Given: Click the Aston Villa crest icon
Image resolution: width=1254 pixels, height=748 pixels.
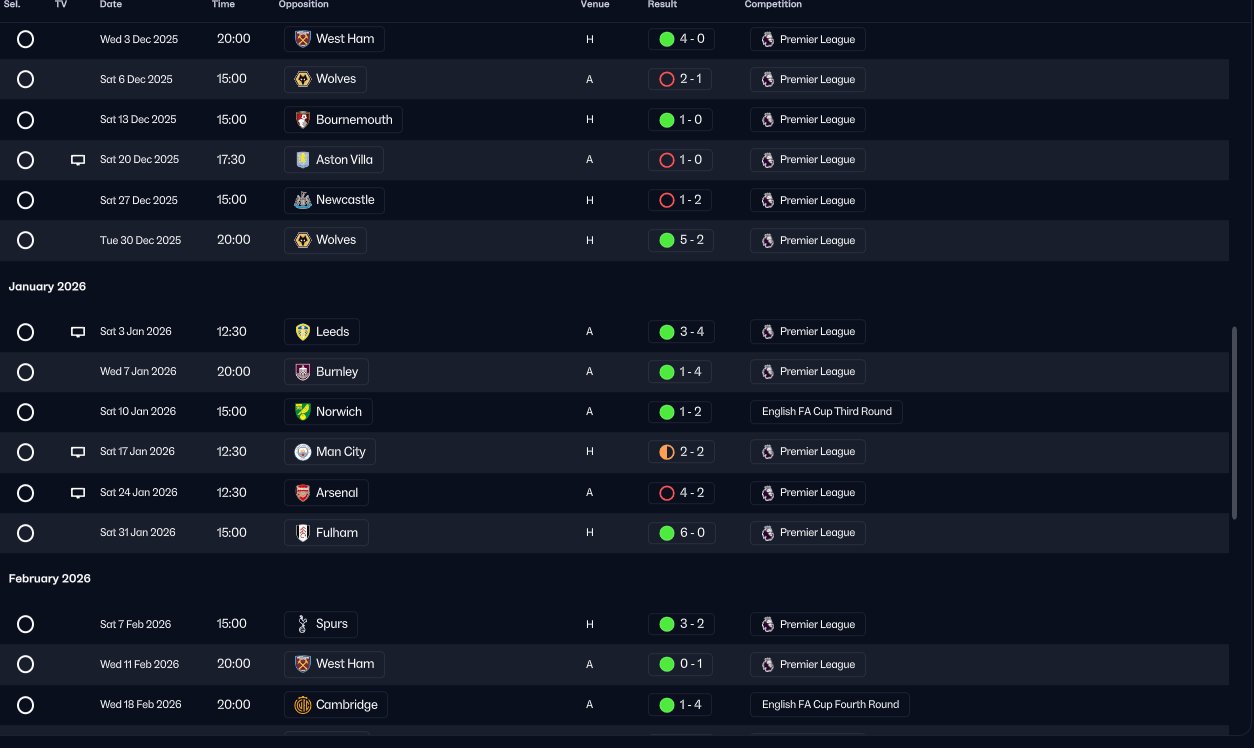Looking at the screenshot, I should [x=302, y=160].
